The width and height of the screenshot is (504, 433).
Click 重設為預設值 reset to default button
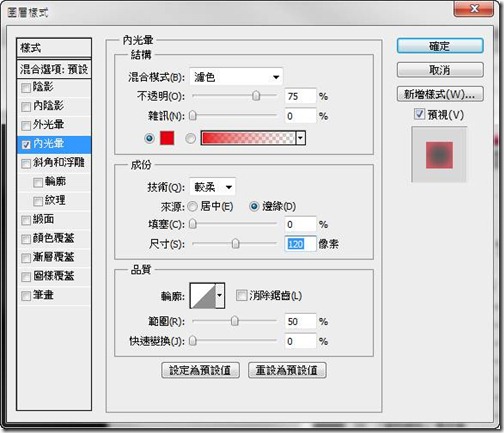(x=287, y=370)
